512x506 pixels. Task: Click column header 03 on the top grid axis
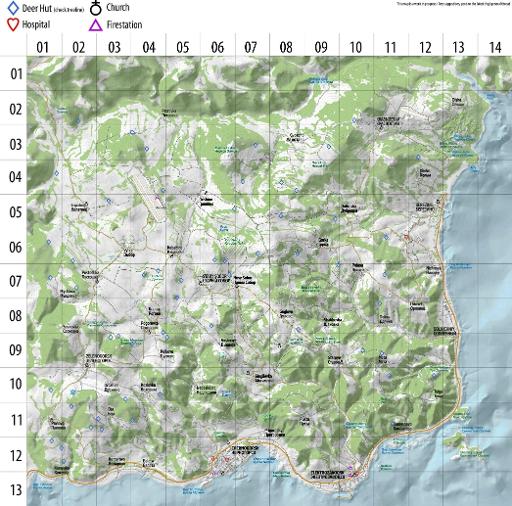114,47
